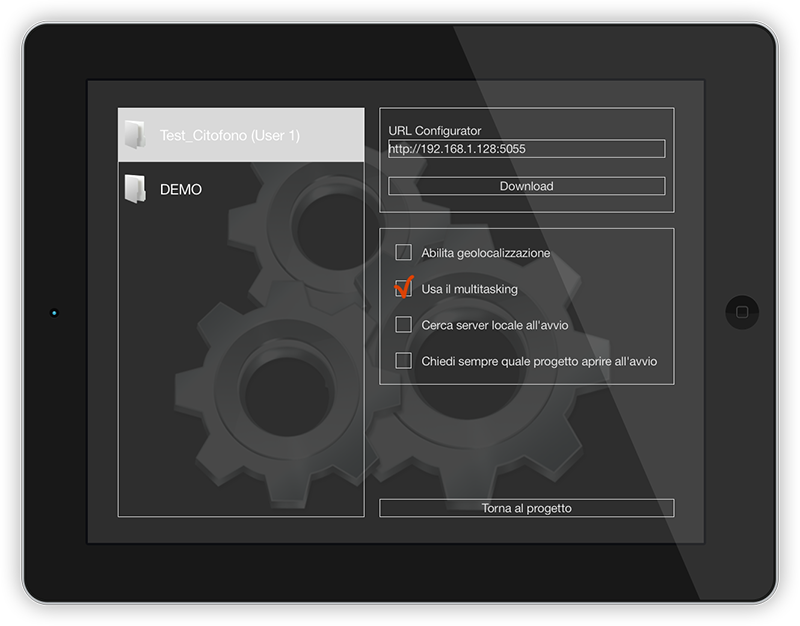The image size is (800, 626).
Task: Check Chiedi sempre quale progetto aprire all'avvio
Action: [404, 361]
